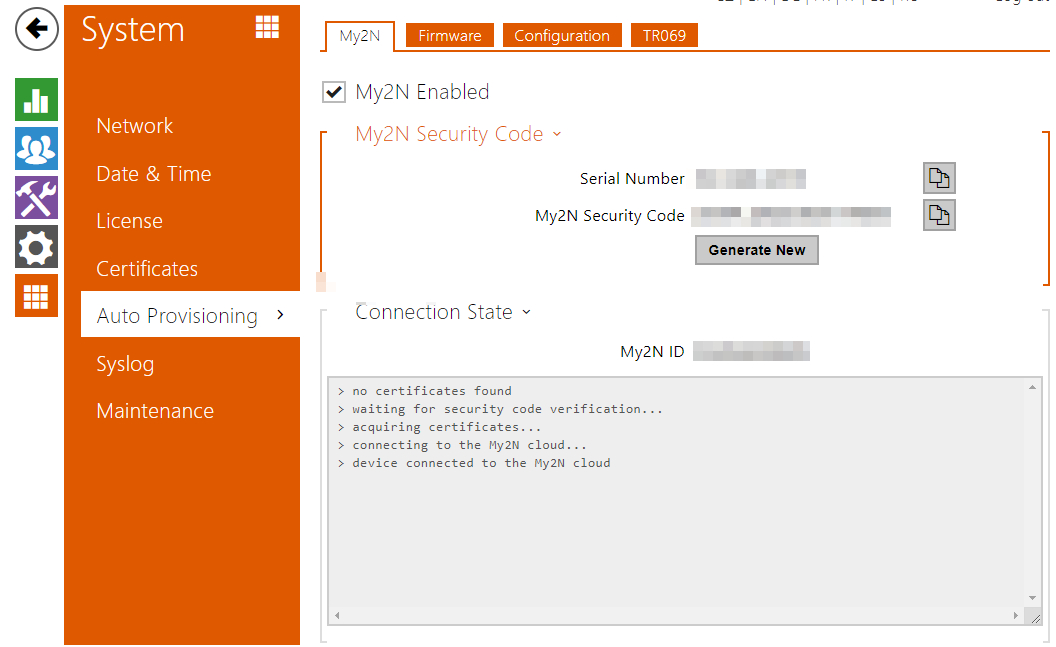The height and width of the screenshot is (647, 1056).
Task: Click the down arrow on the log scrollbar
Action: click(x=1033, y=598)
